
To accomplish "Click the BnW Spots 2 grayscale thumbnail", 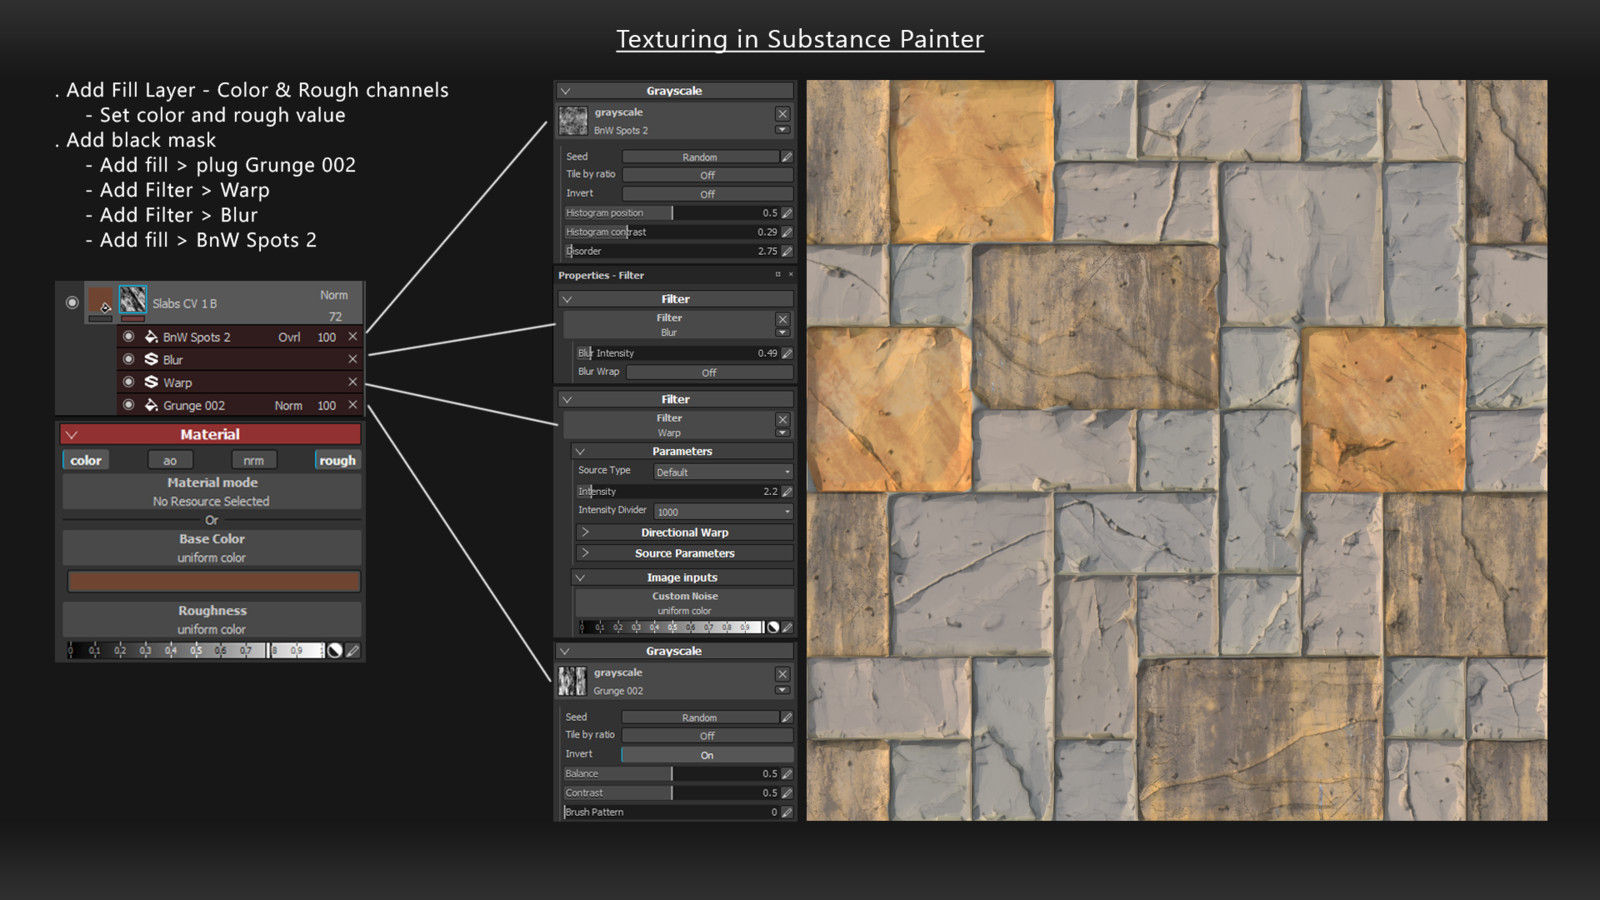I will pyautogui.click(x=573, y=121).
